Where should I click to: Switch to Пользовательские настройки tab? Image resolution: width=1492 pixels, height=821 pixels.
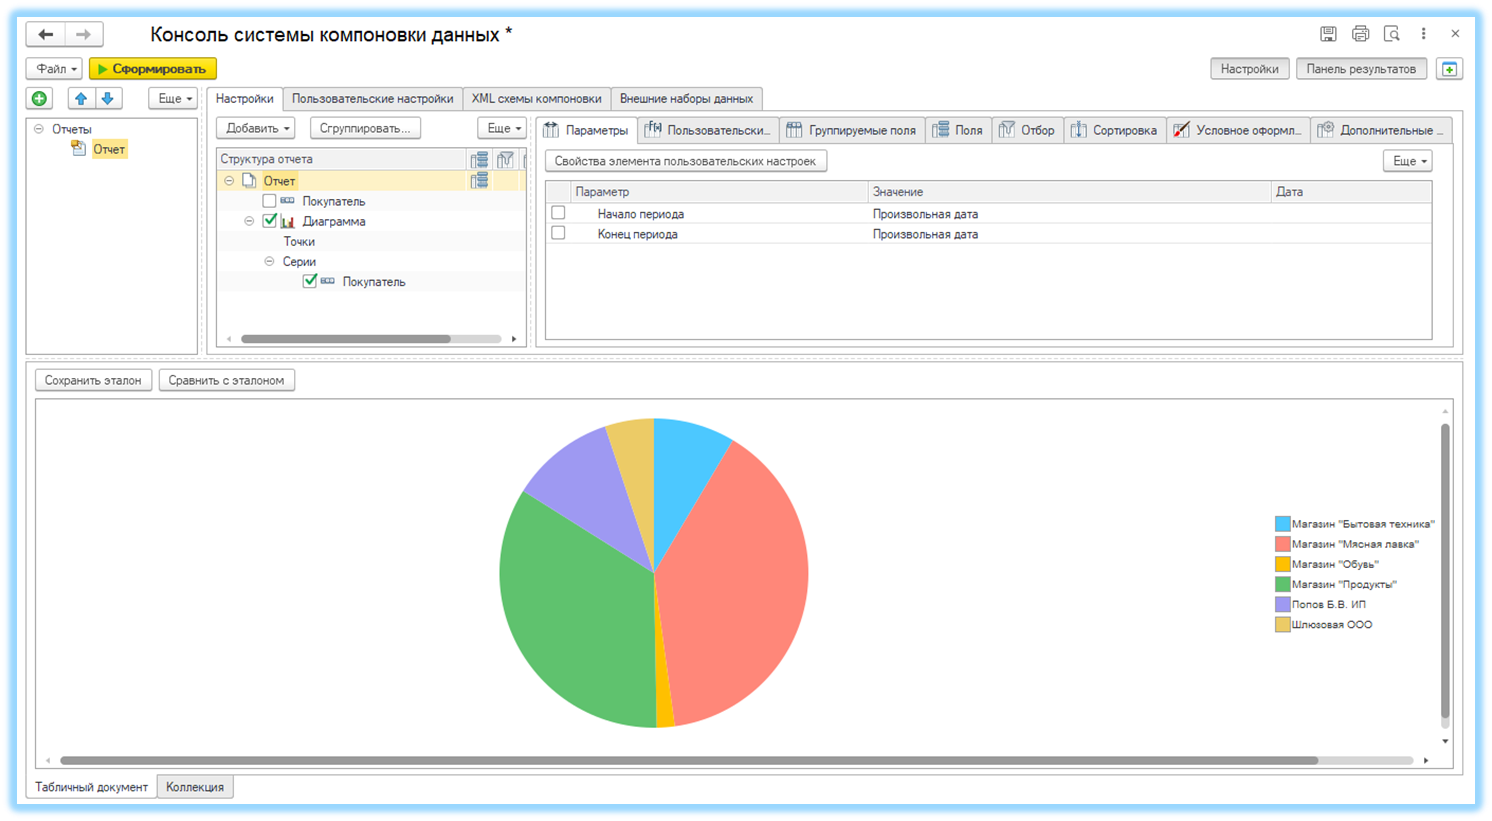(x=372, y=98)
